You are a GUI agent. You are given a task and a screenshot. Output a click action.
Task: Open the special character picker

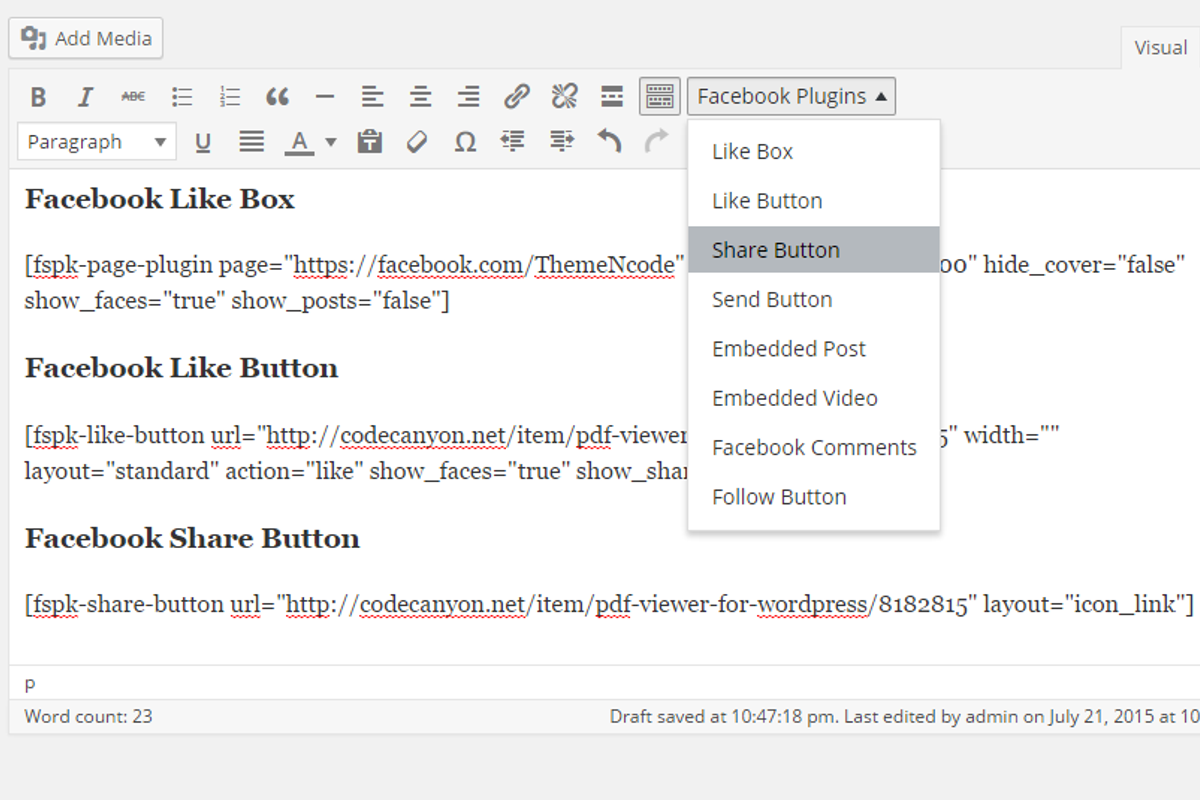pos(465,142)
